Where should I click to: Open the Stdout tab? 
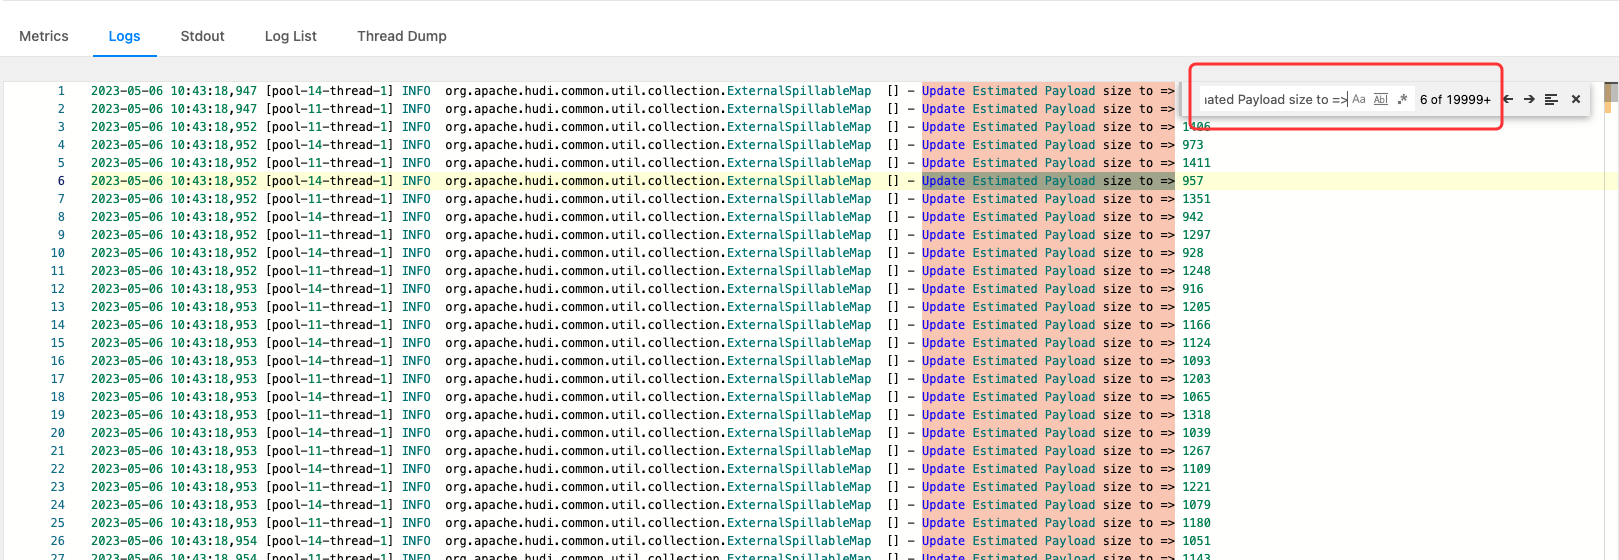[x=203, y=36]
